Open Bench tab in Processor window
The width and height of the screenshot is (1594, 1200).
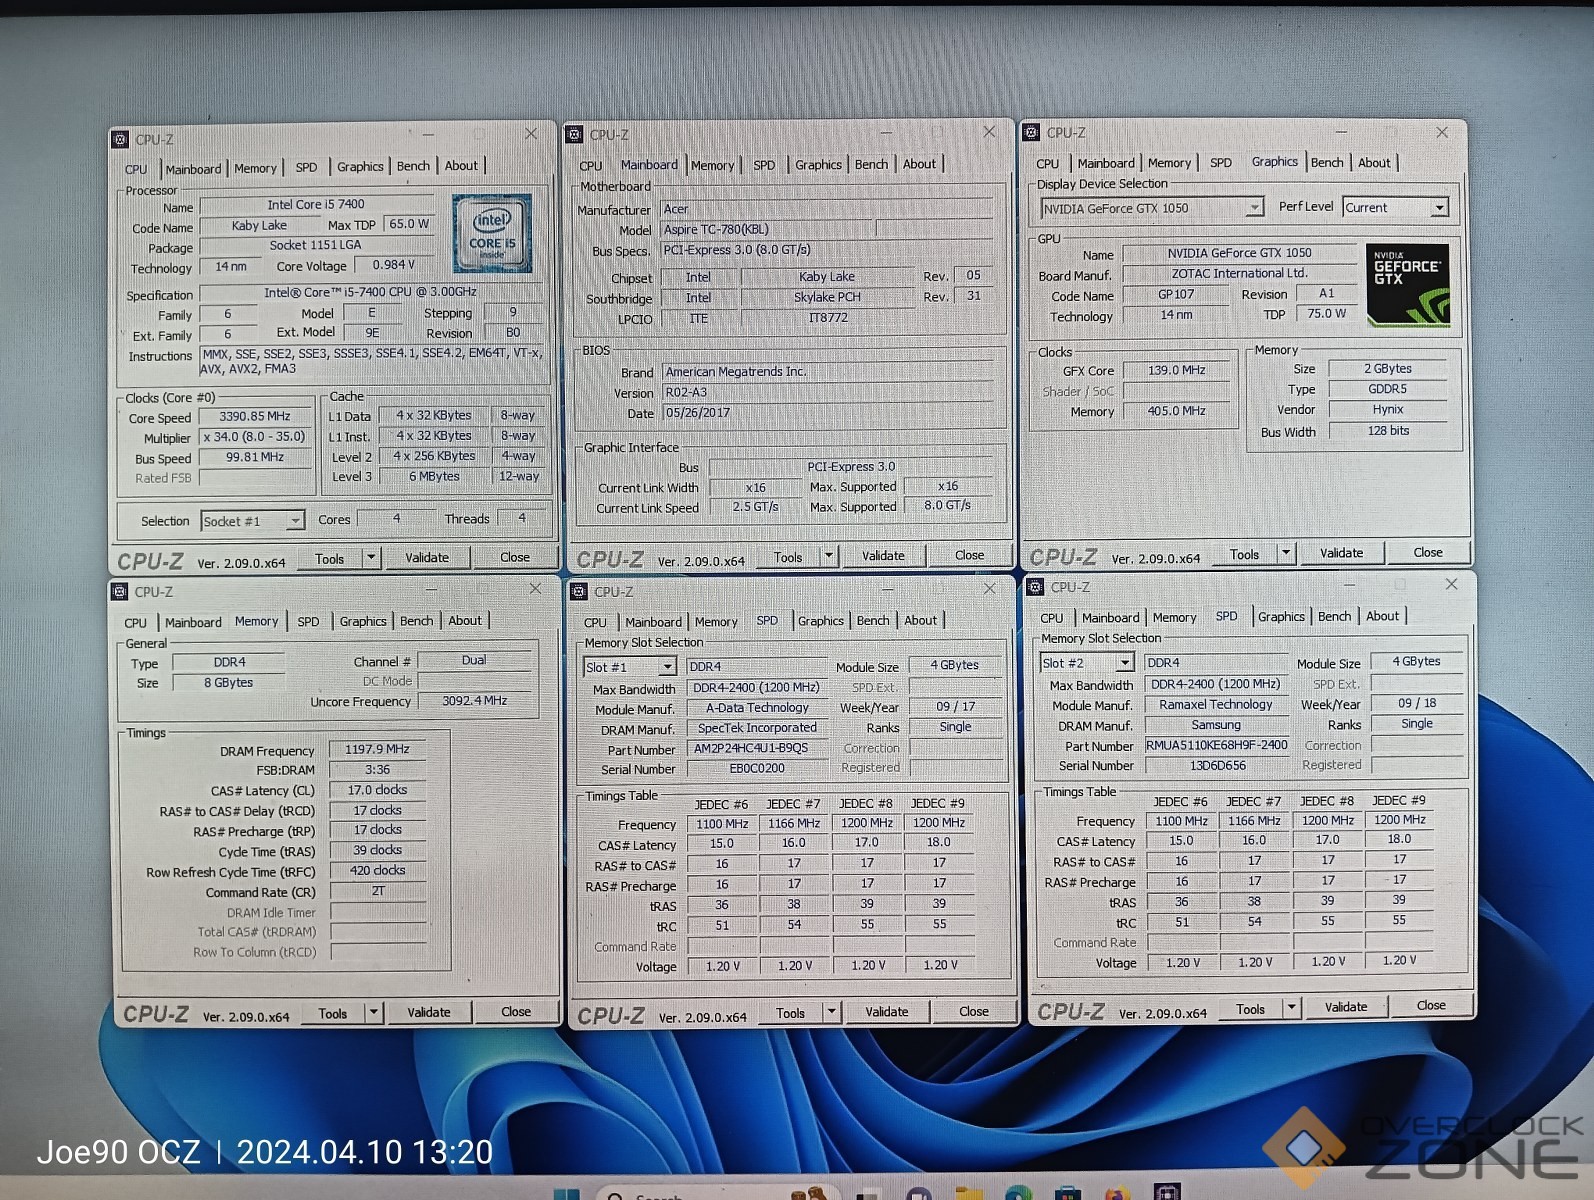[x=413, y=166]
